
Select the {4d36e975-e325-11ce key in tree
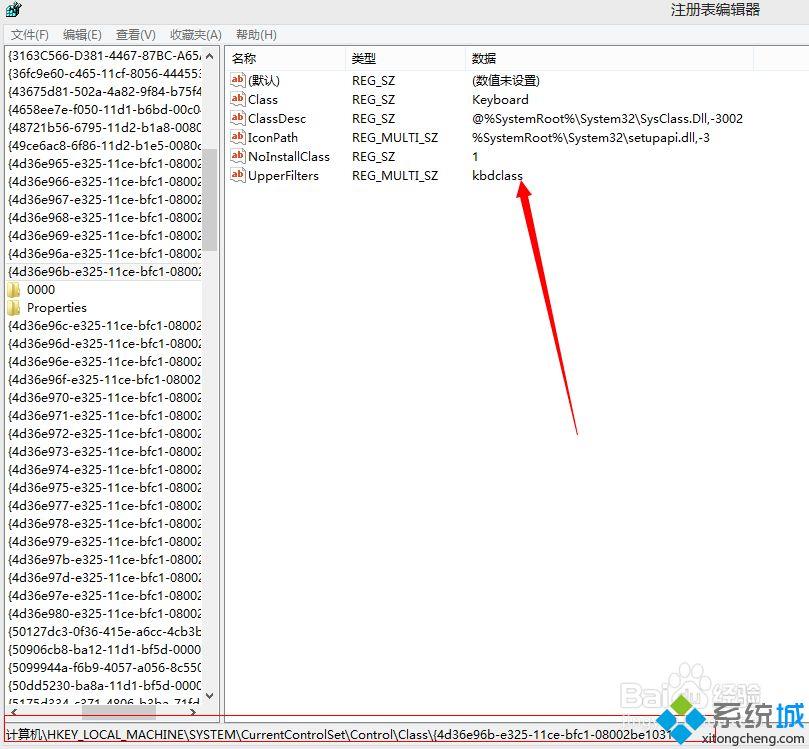click(x=104, y=488)
